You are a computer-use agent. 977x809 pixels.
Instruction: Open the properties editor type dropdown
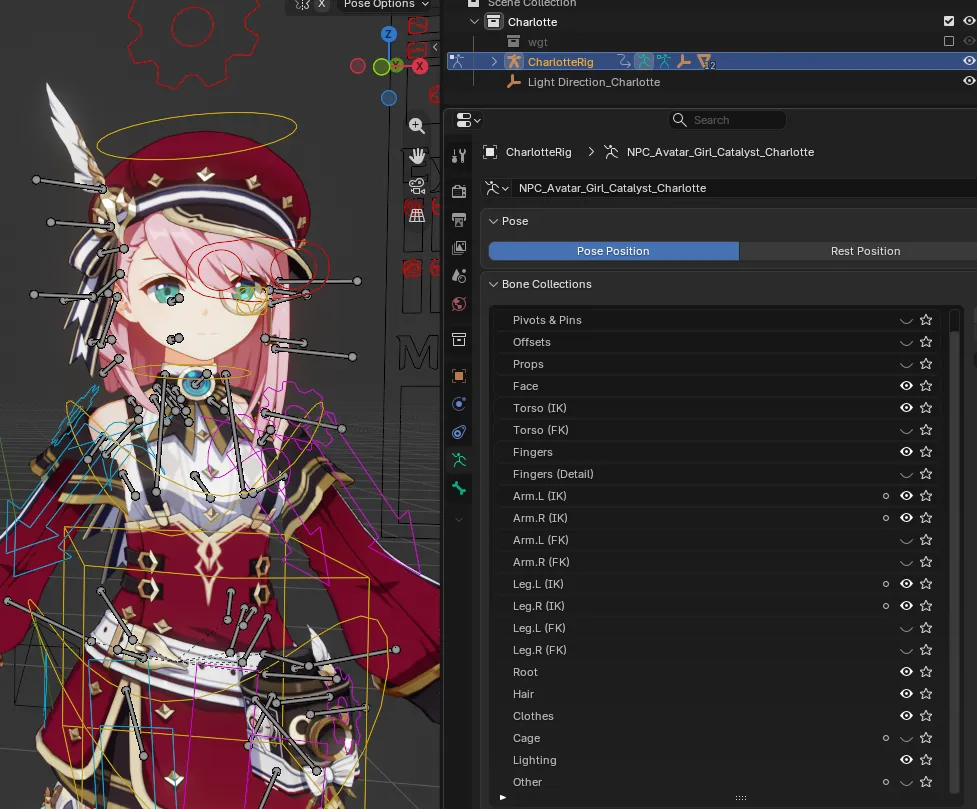(468, 120)
